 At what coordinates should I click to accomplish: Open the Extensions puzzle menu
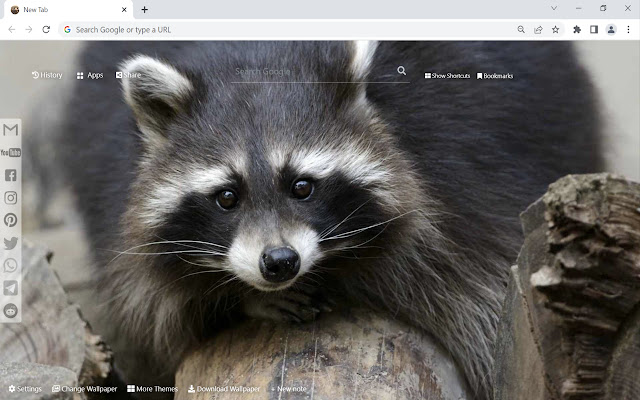tap(577, 29)
